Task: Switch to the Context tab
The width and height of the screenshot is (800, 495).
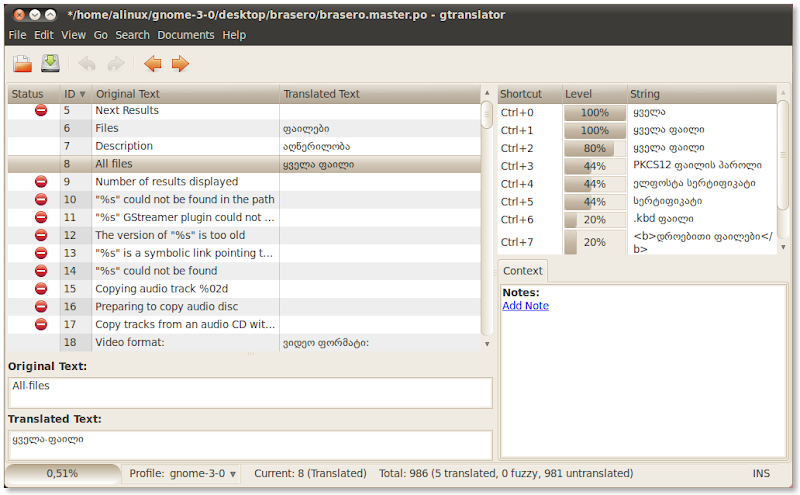Action: point(522,271)
